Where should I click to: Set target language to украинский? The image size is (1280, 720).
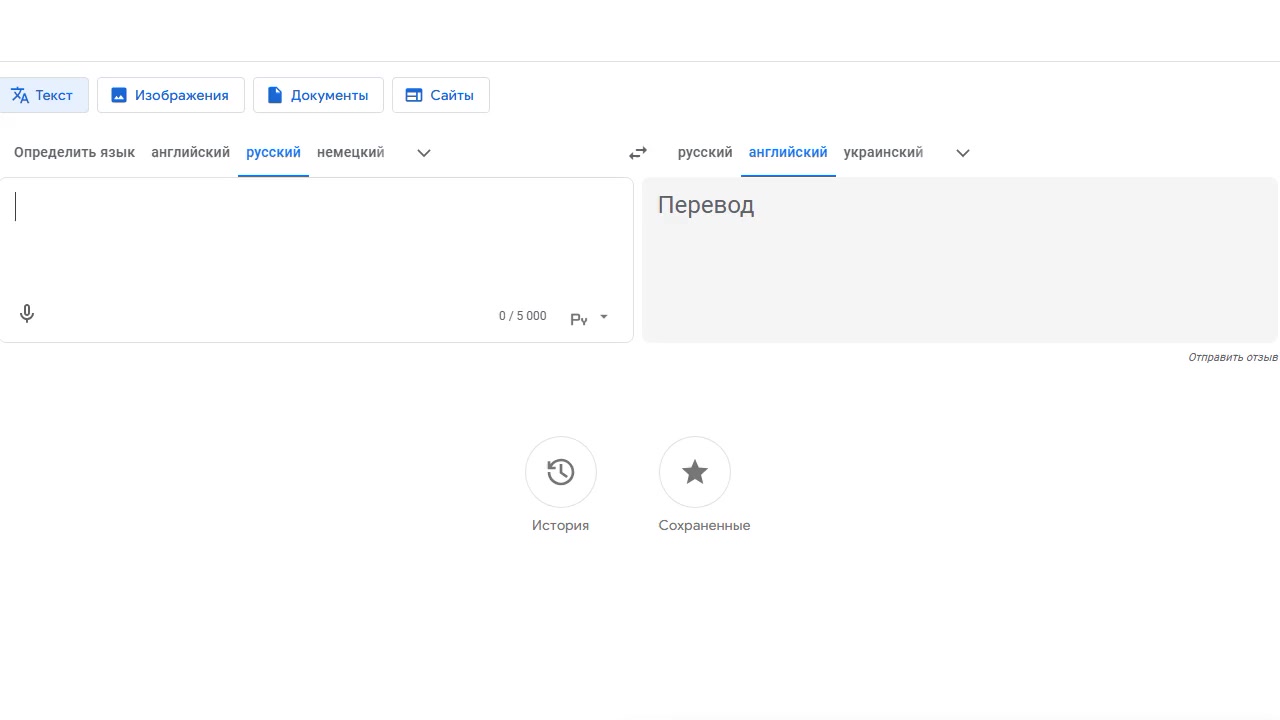[883, 153]
